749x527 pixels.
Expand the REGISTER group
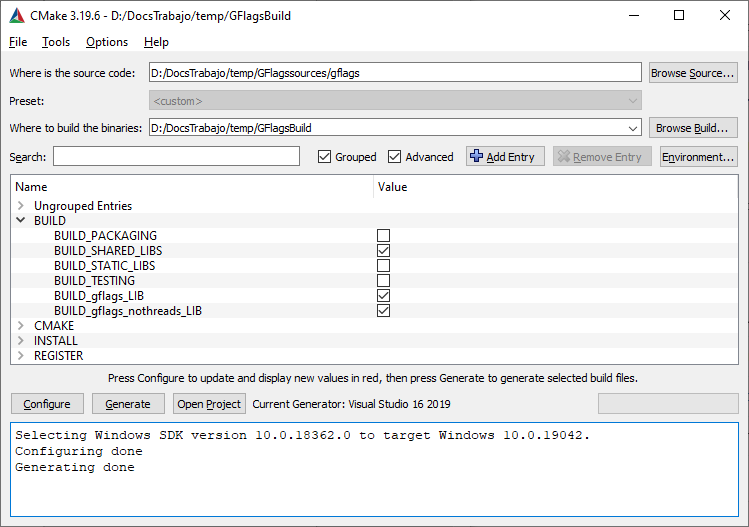point(21,355)
